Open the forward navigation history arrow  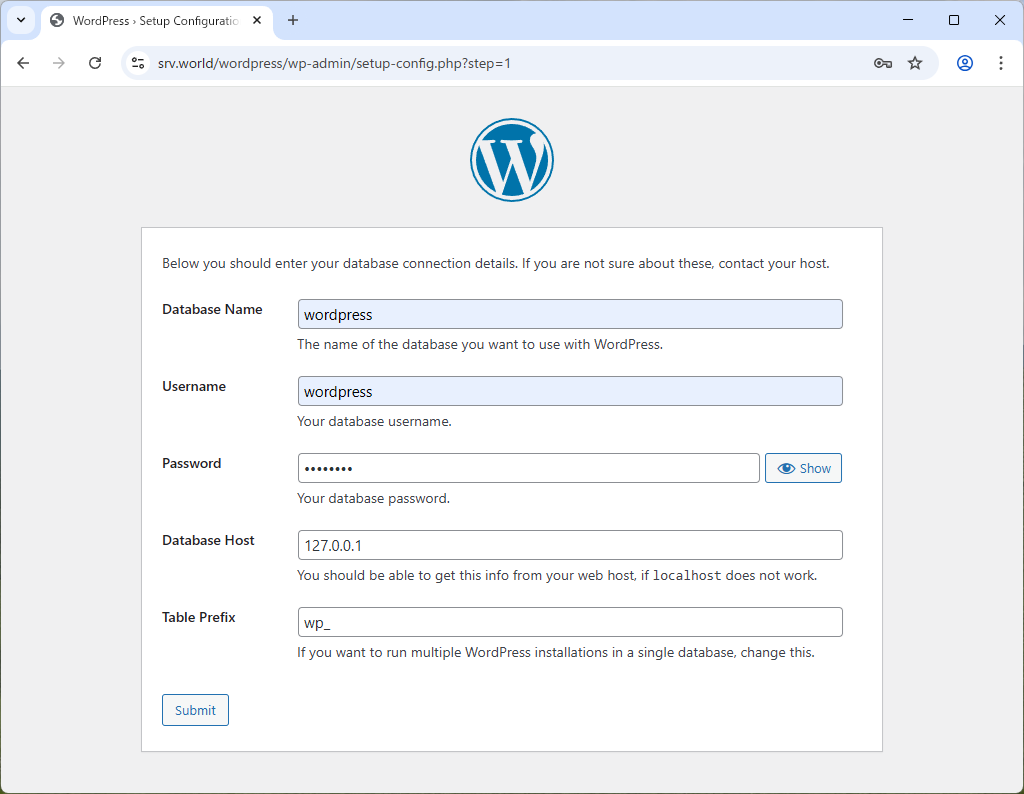[x=58, y=62]
